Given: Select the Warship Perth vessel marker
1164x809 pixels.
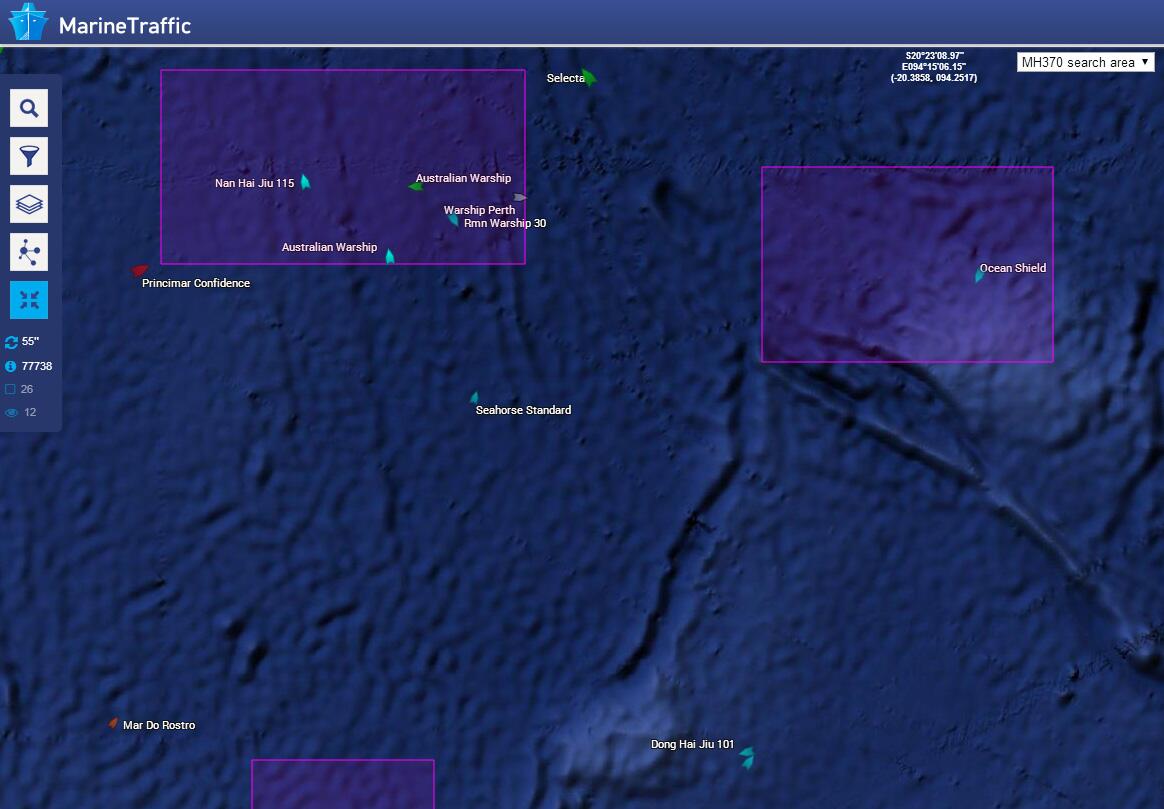Looking at the screenshot, I should (453, 220).
